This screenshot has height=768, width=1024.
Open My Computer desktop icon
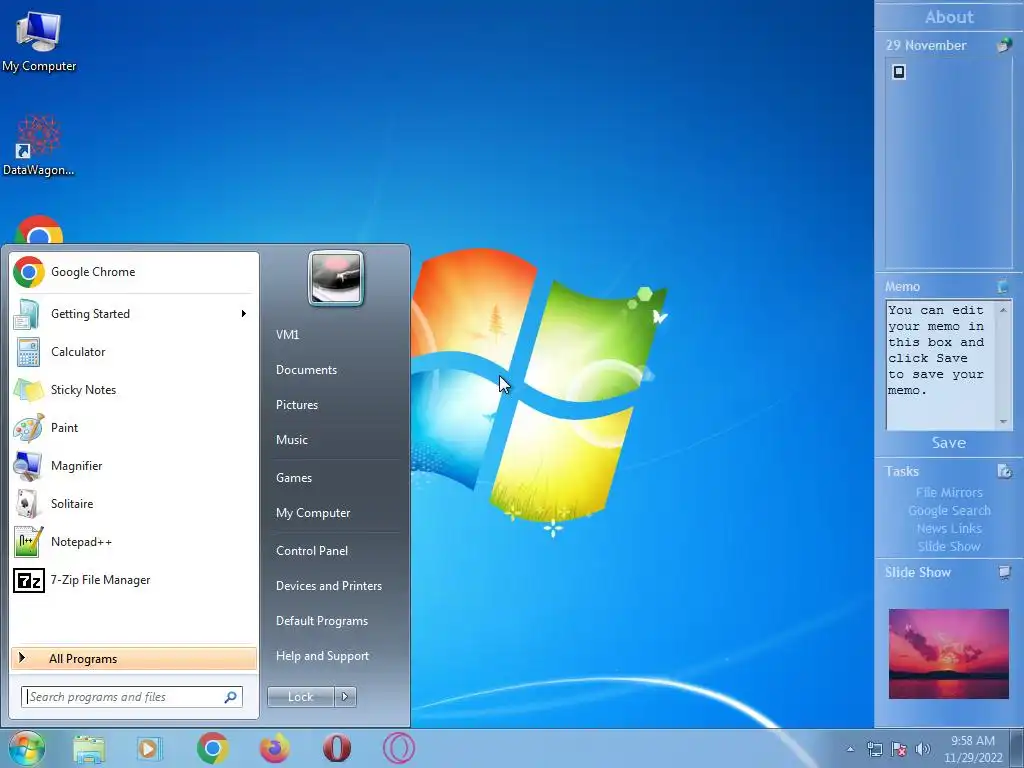pyautogui.click(x=39, y=40)
